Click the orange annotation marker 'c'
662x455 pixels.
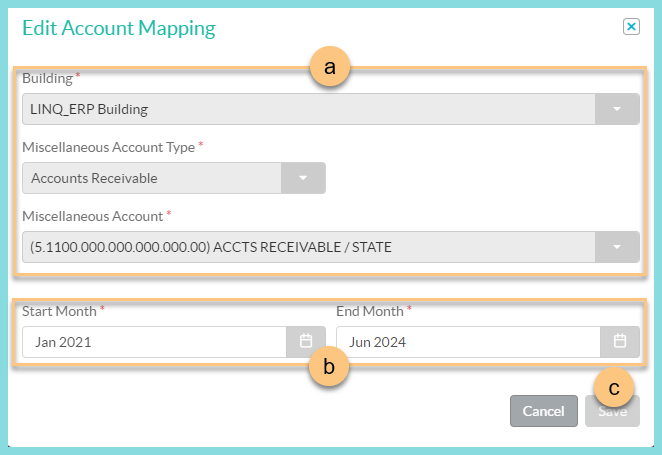(x=613, y=386)
